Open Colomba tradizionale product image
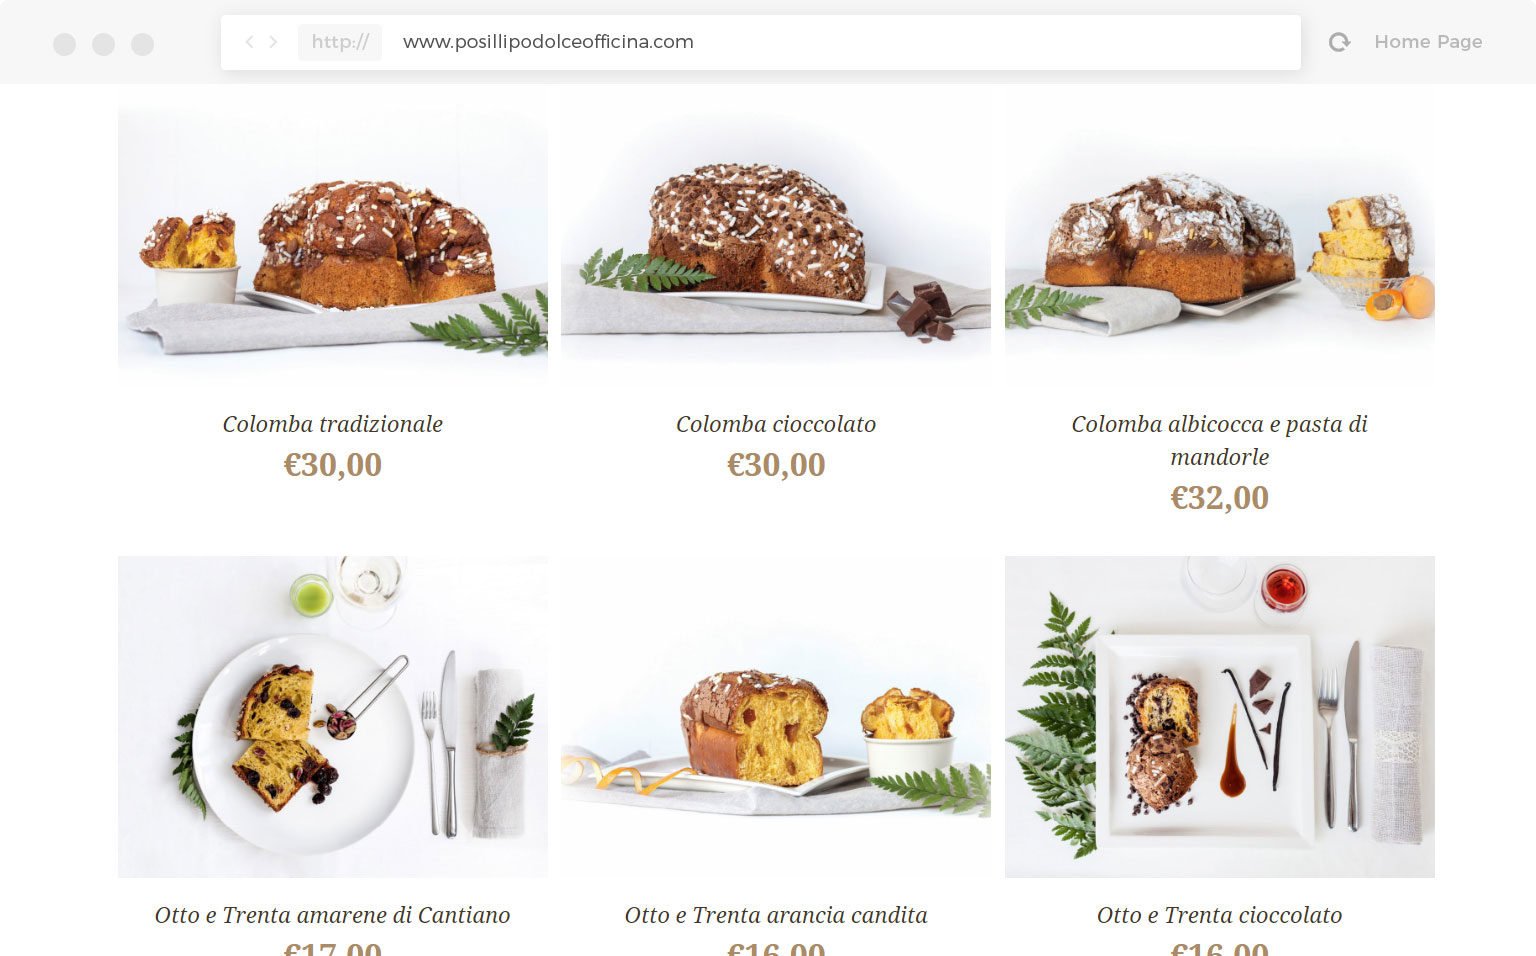 (333, 235)
